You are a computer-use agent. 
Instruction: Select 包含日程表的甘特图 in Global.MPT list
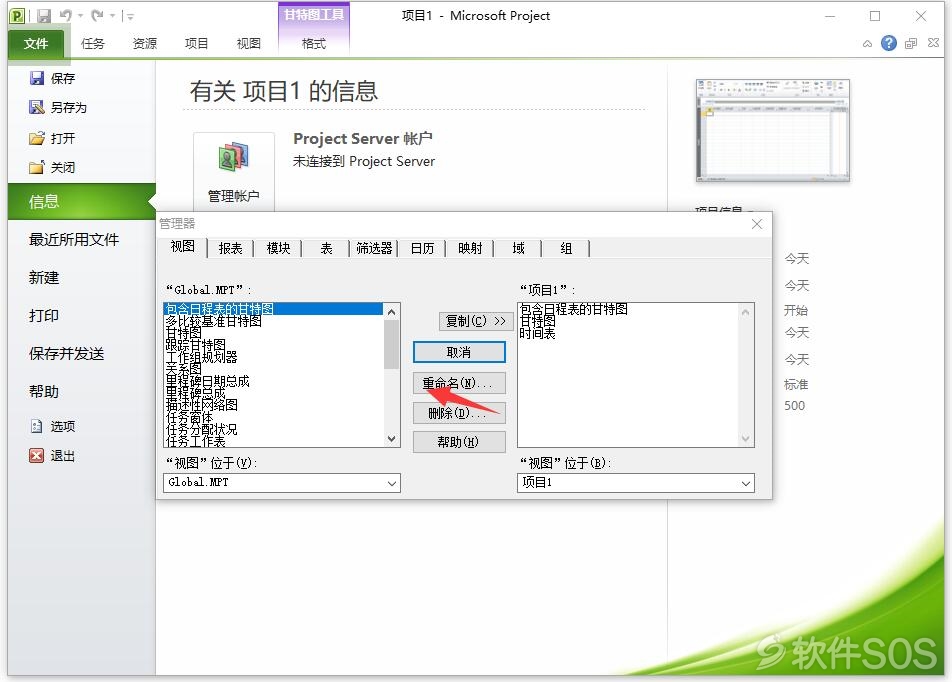[x=273, y=309]
